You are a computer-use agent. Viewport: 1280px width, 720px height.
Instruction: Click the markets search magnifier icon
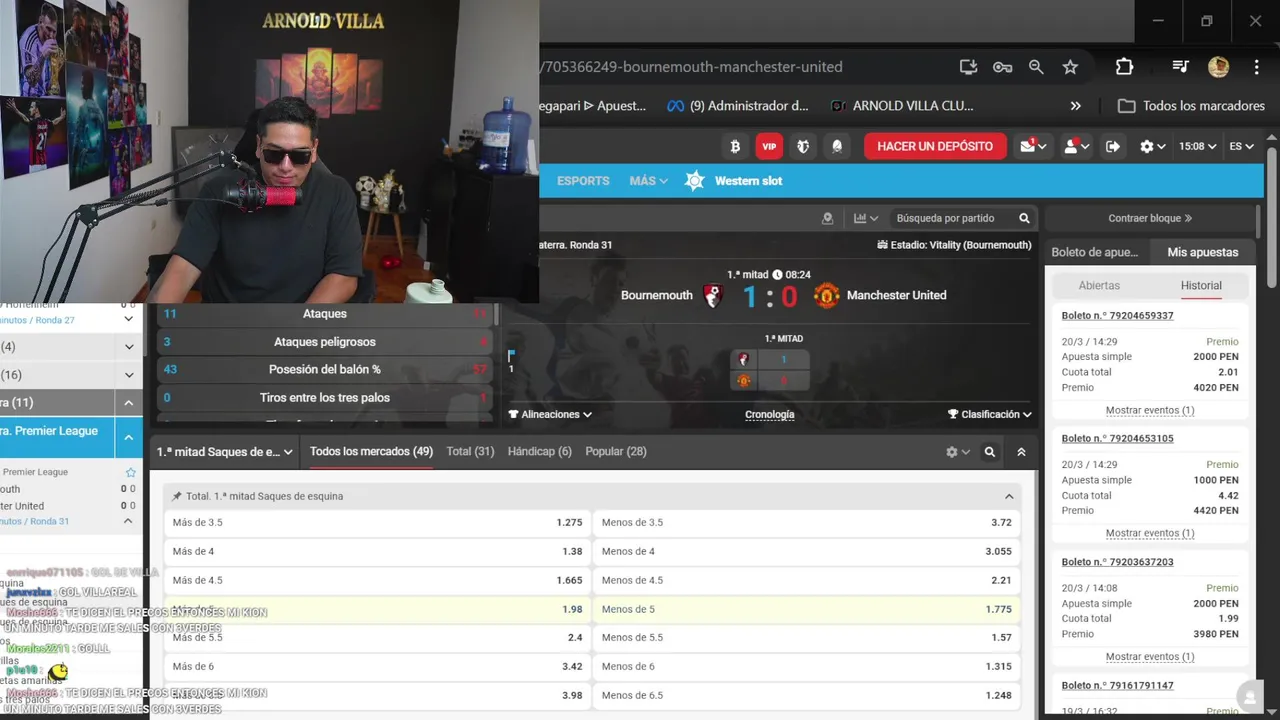coord(990,452)
